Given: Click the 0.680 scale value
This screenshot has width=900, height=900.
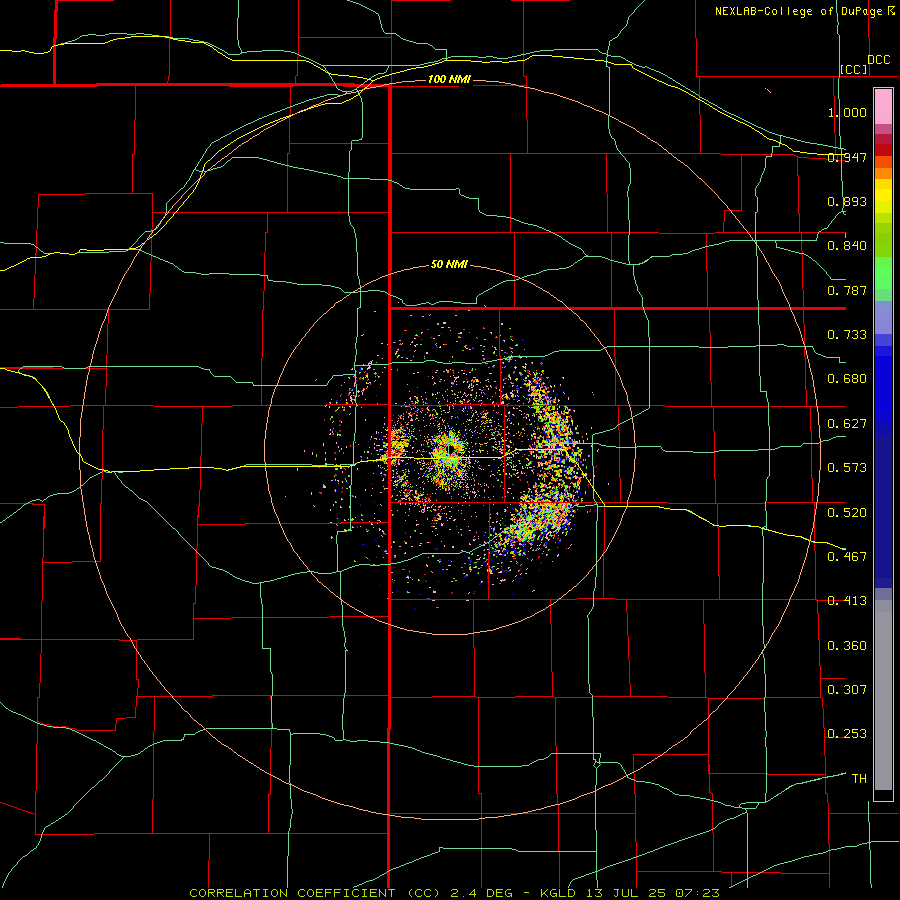Looking at the screenshot, I should 847,379.
